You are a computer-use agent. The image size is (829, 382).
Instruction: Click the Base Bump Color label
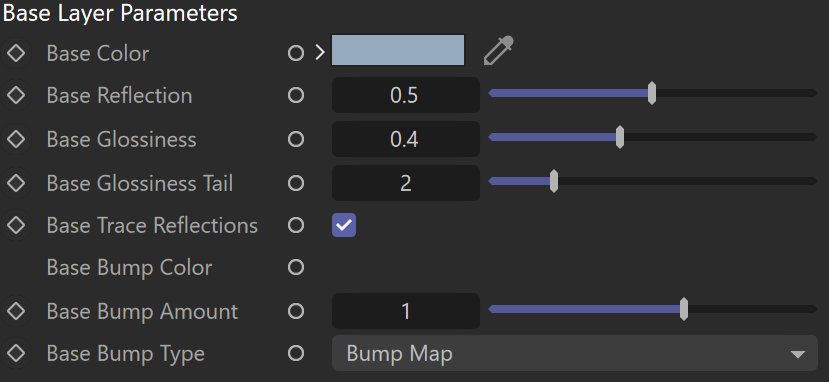129,268
